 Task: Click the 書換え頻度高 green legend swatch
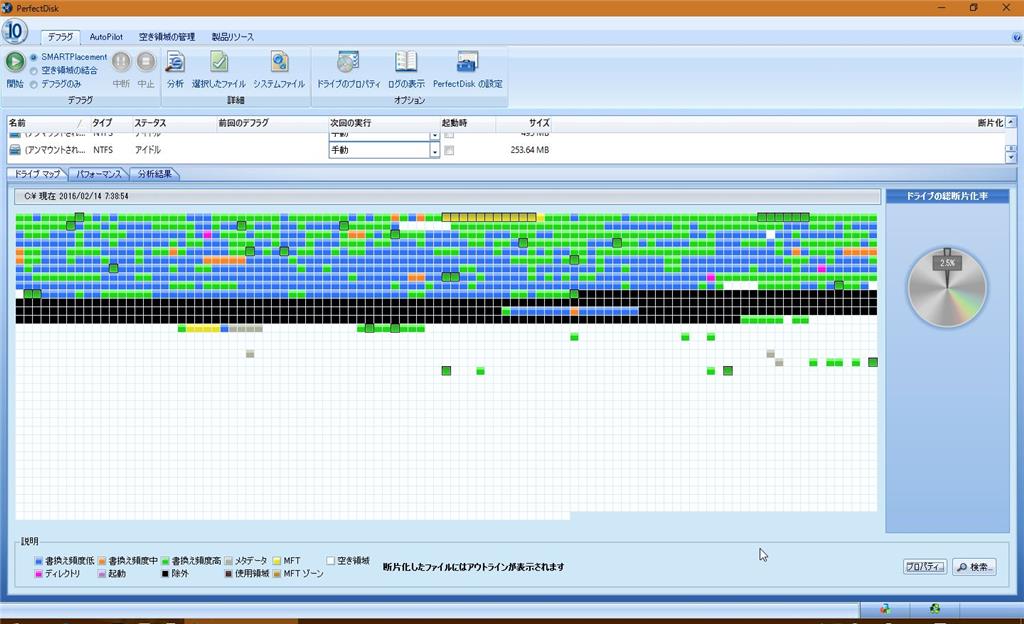point(165,561)
